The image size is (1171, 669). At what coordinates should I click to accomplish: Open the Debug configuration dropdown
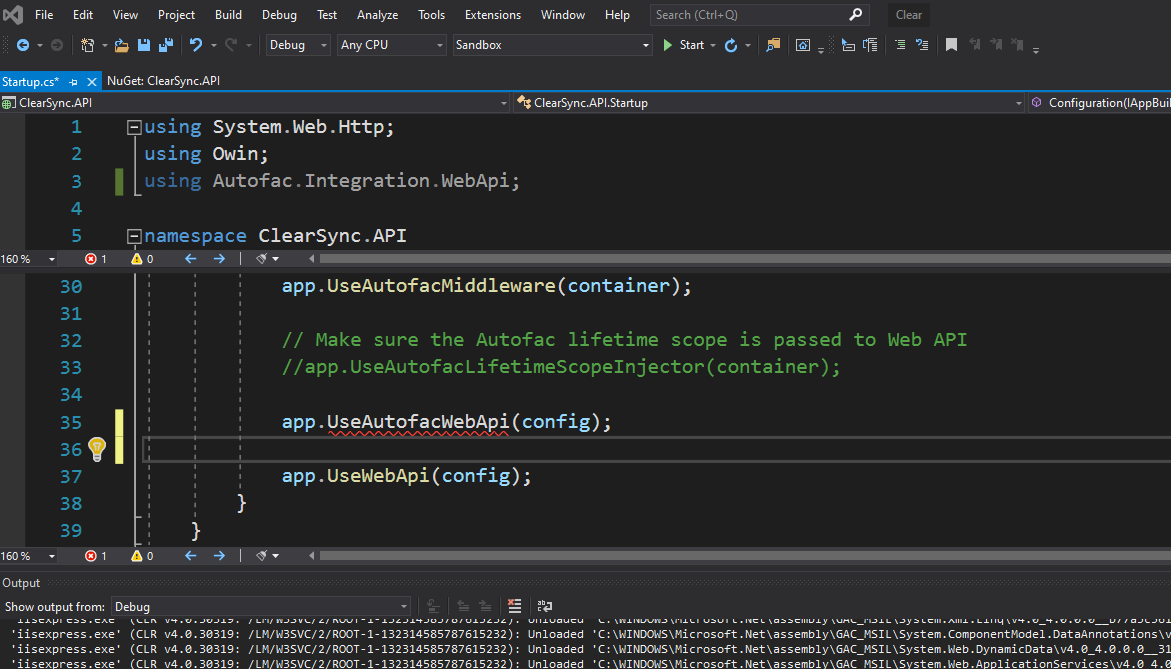tap(298, 45)
